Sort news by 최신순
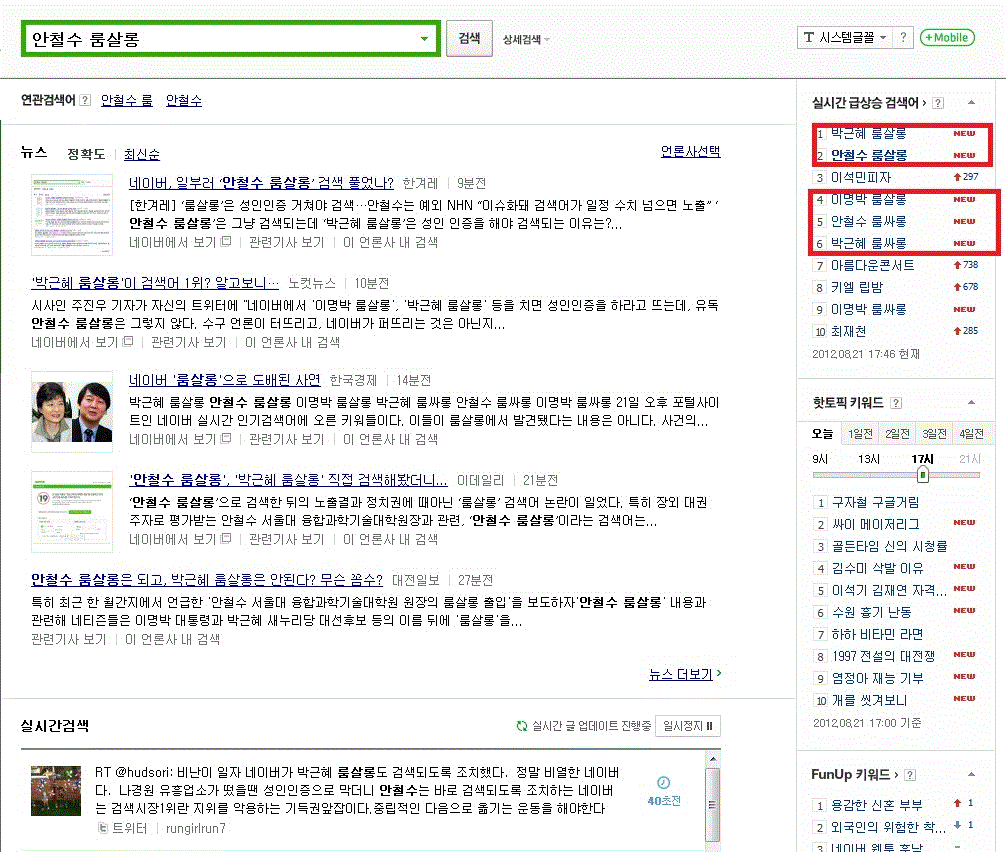Viewport: 1006px width, 852px height. 141,154
